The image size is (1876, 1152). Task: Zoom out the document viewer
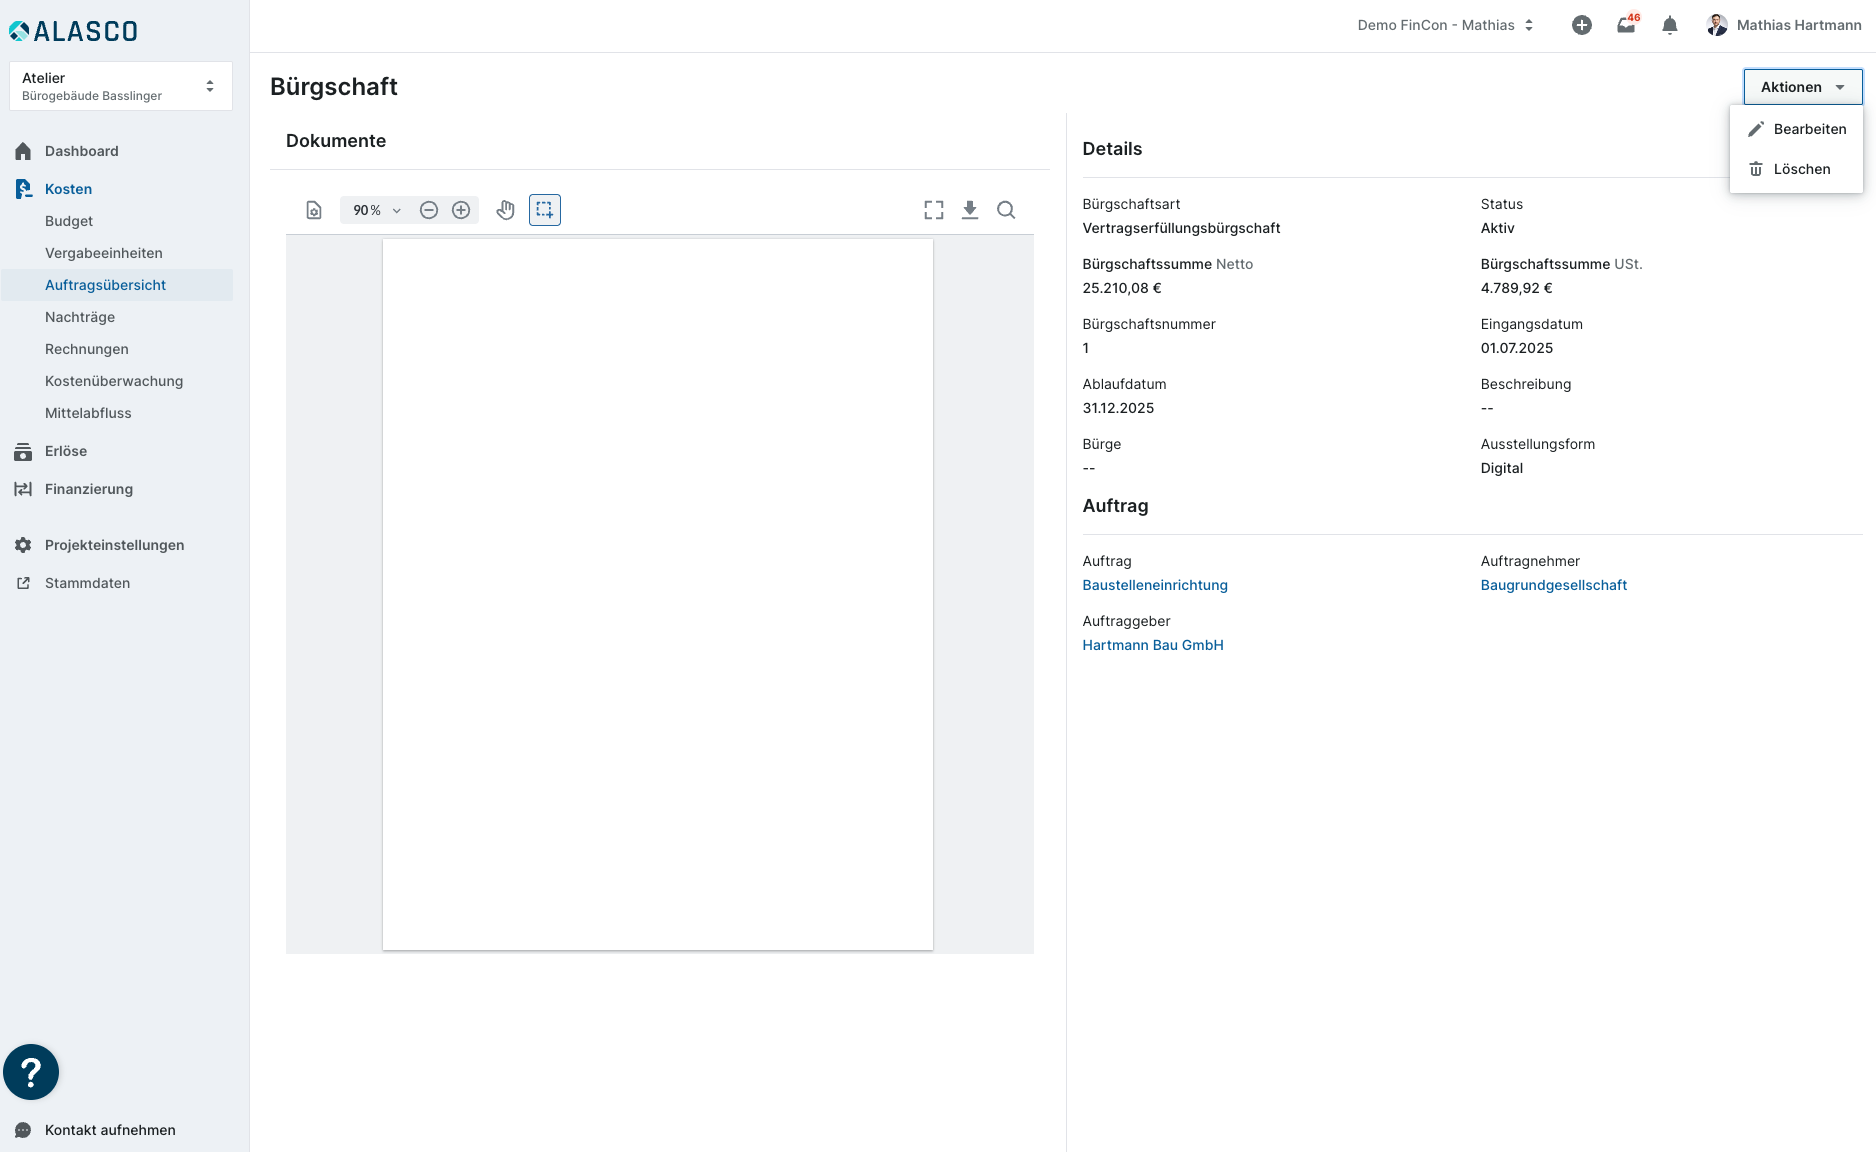pyautogui.click(x=429, y=210)
